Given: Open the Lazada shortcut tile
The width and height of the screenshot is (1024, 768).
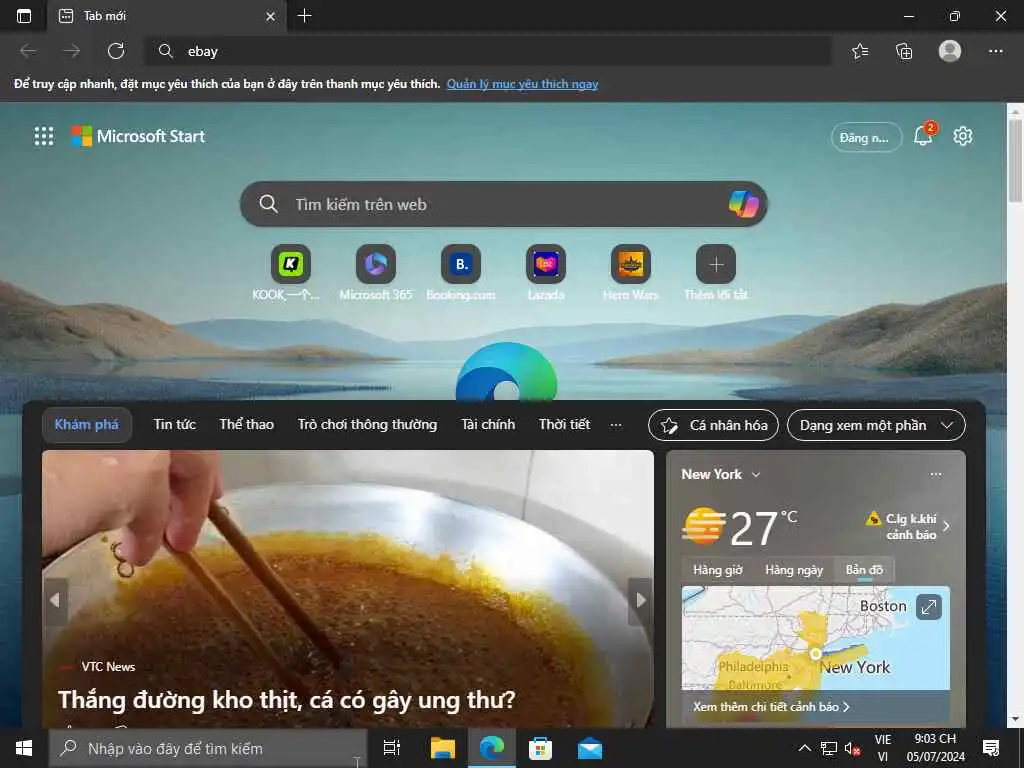Looking at the screenshot, I should click(x=546, y=264).
